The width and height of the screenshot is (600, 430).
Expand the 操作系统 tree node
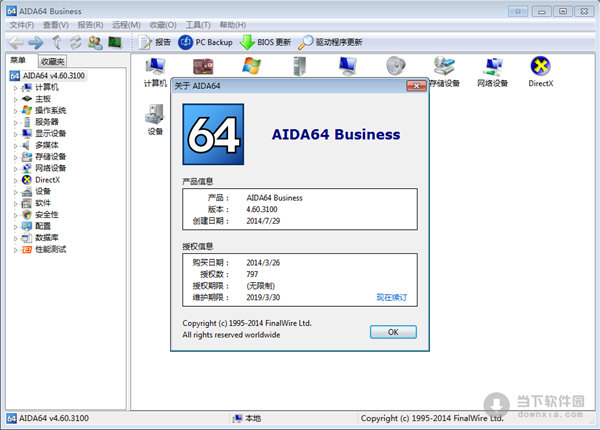pyautogui.click(x=15, y=111)
